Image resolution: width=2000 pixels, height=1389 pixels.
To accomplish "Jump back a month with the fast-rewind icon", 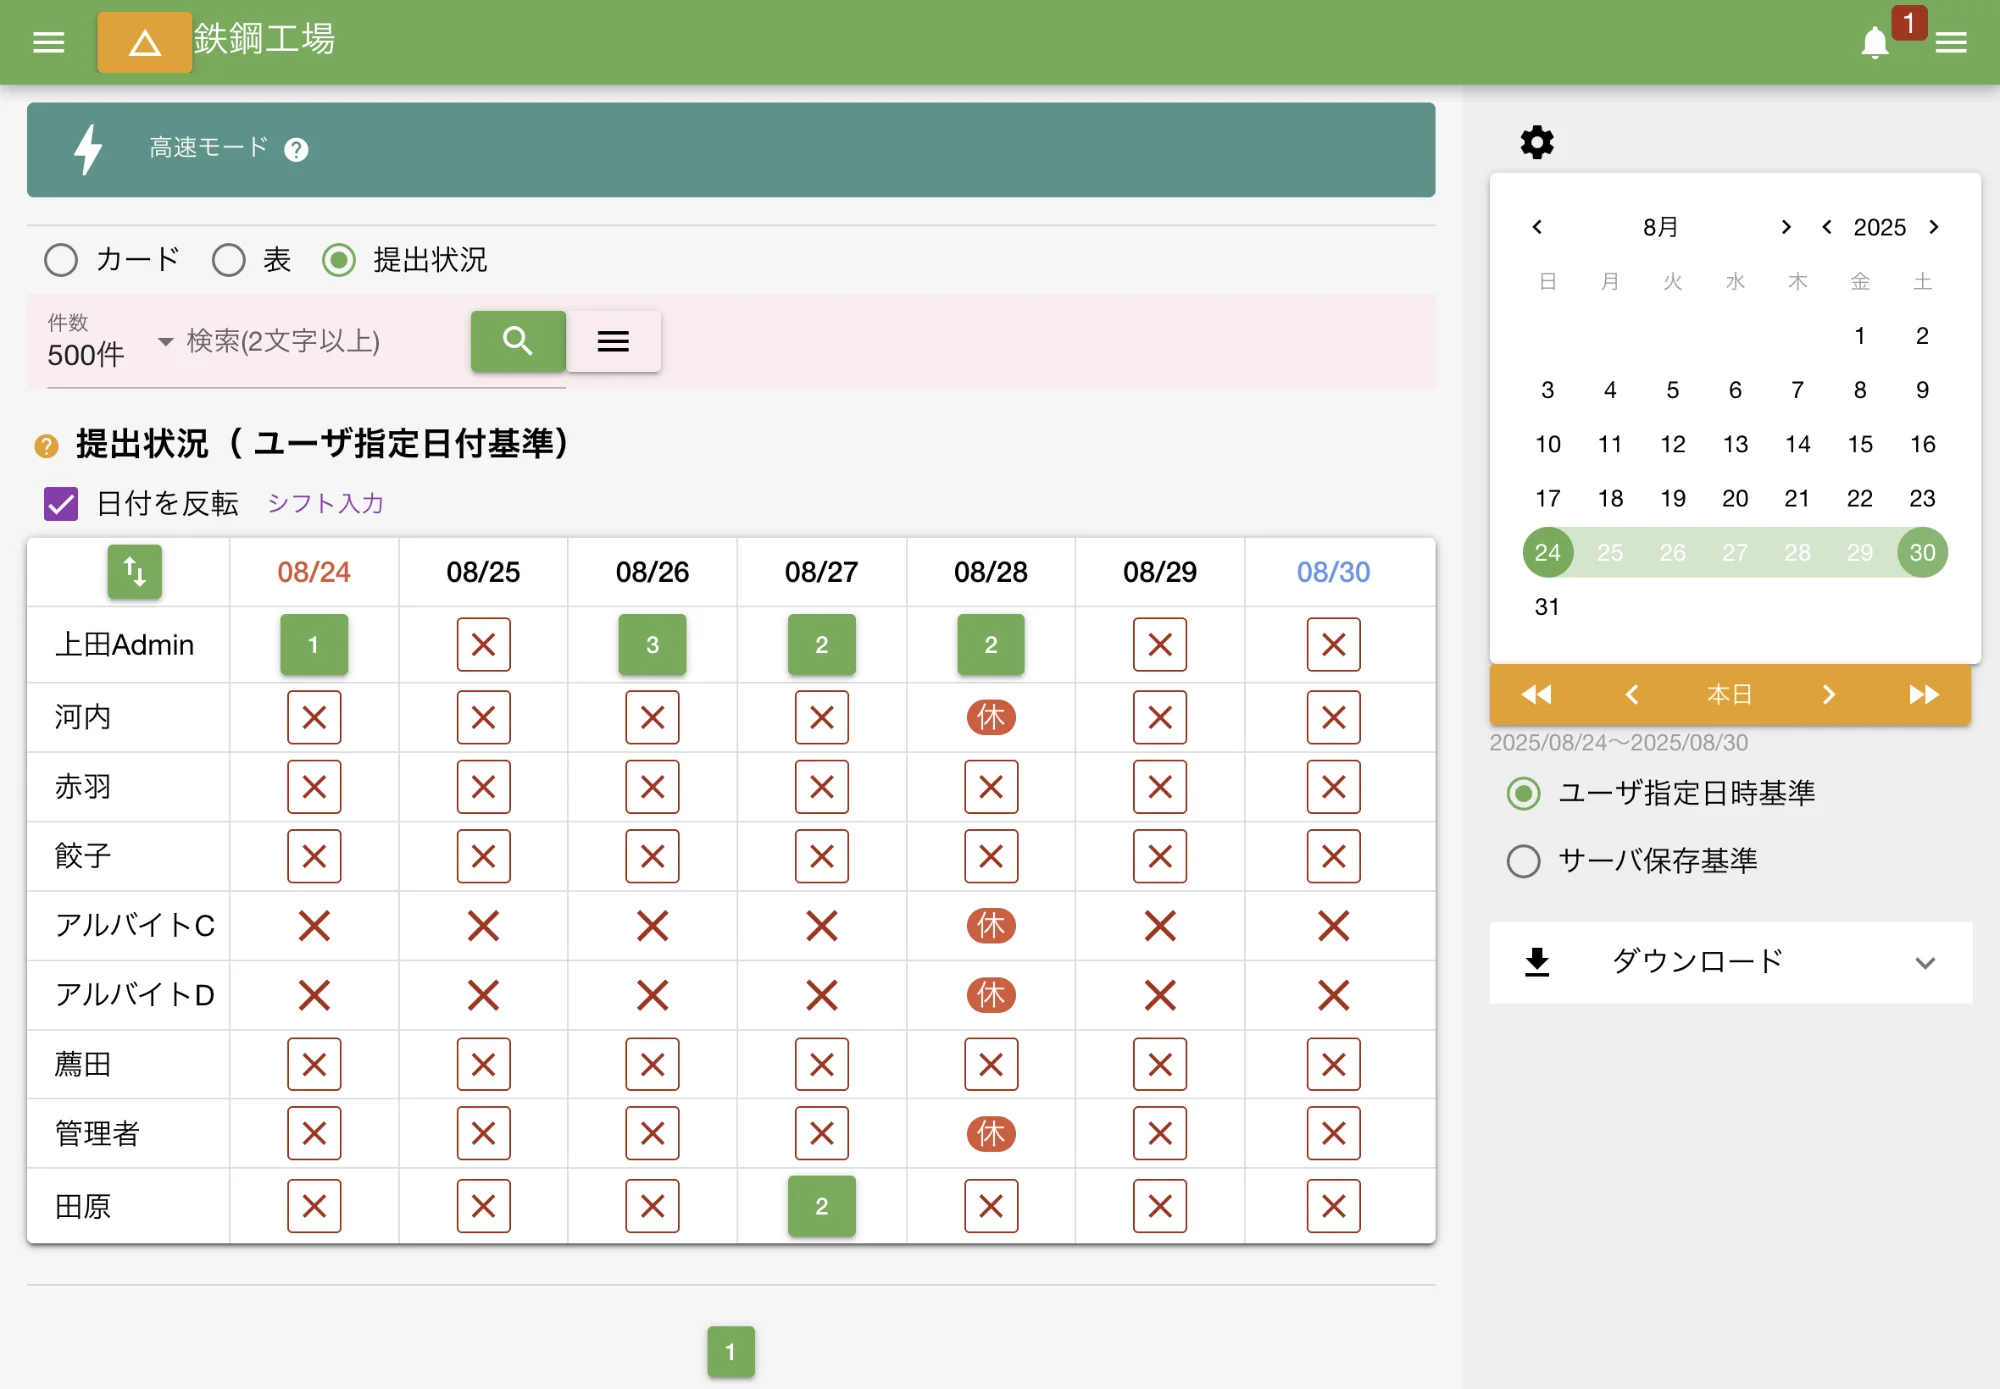I will click(x=1536, y=694).
